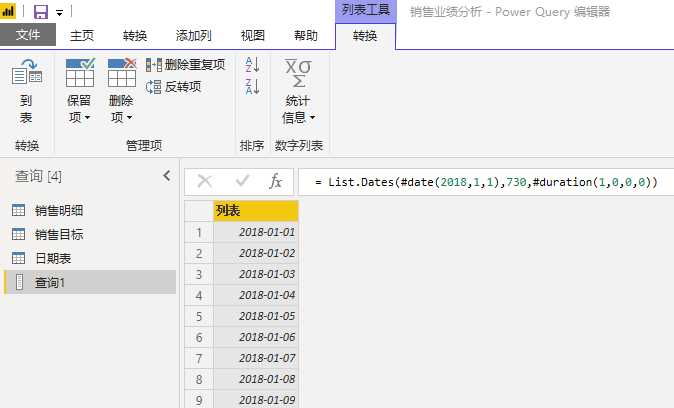Switch to the View (视图) tab
This screenshot has height=408, width=674.
click(252, 36)
